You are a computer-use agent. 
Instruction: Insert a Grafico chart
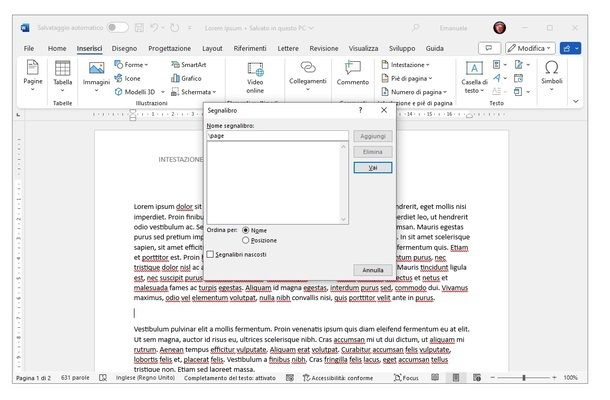(x=186, y=78)
